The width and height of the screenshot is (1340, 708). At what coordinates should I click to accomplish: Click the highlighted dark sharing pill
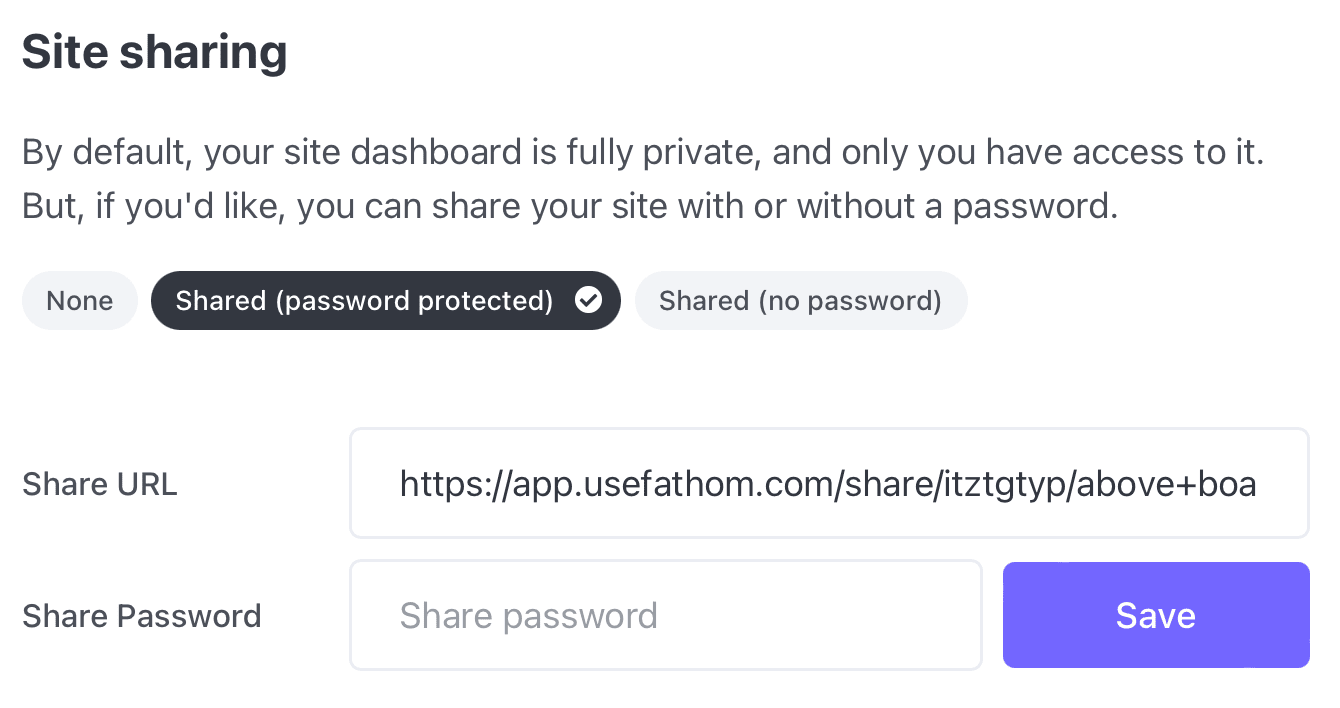coord(385,300)
